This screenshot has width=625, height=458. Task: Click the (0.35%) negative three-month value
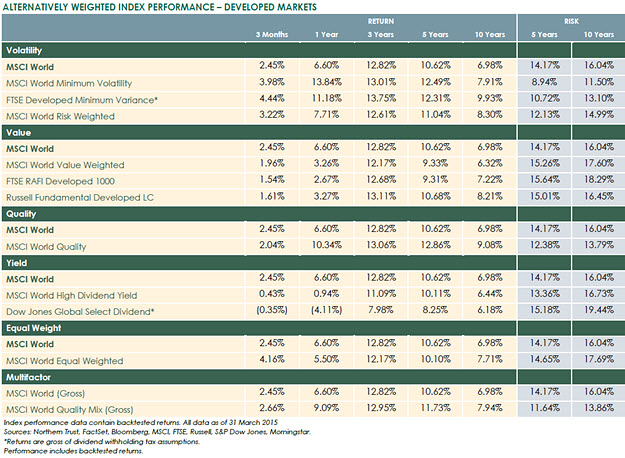pos(272,310)
